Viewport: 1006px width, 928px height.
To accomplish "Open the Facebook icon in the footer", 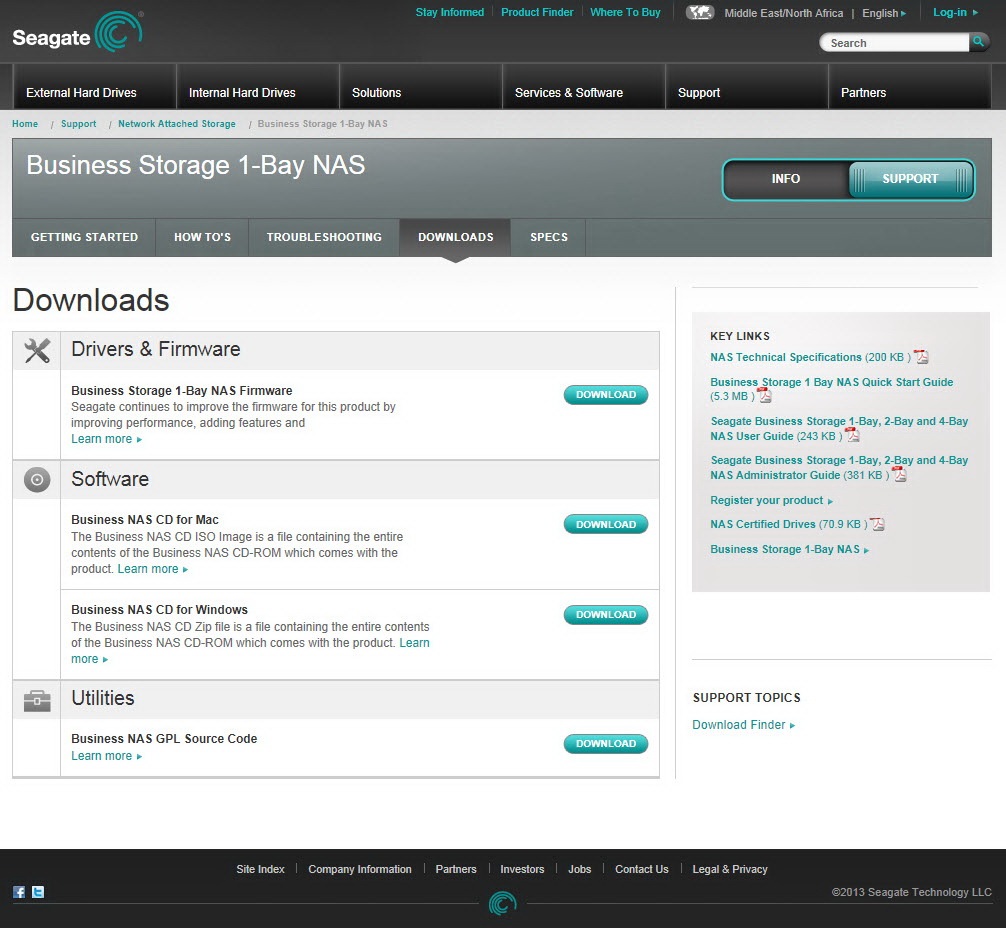I will click(19, 892).
